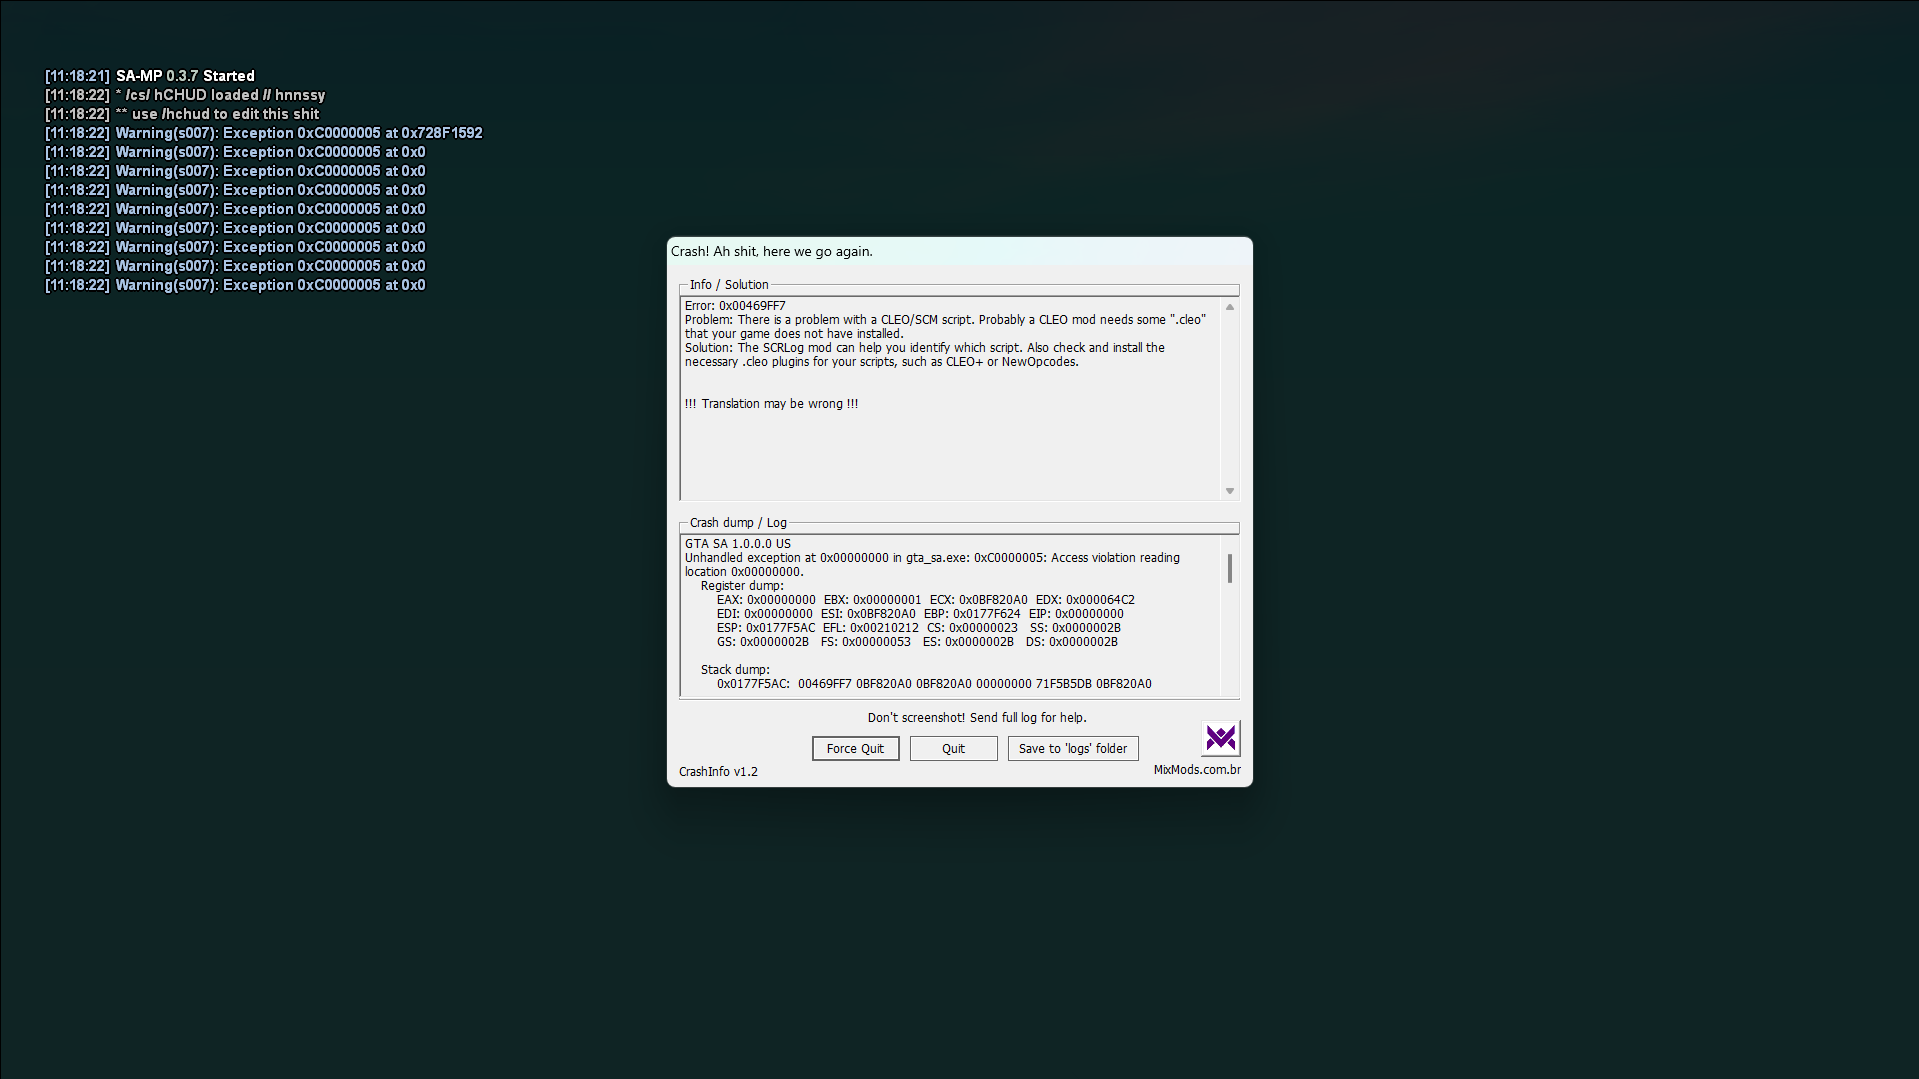The height and width of the screenshot is (1079, 1919).
Task: Click the Crash dump scrollbar thumb
Action: tap(1229, 568)
